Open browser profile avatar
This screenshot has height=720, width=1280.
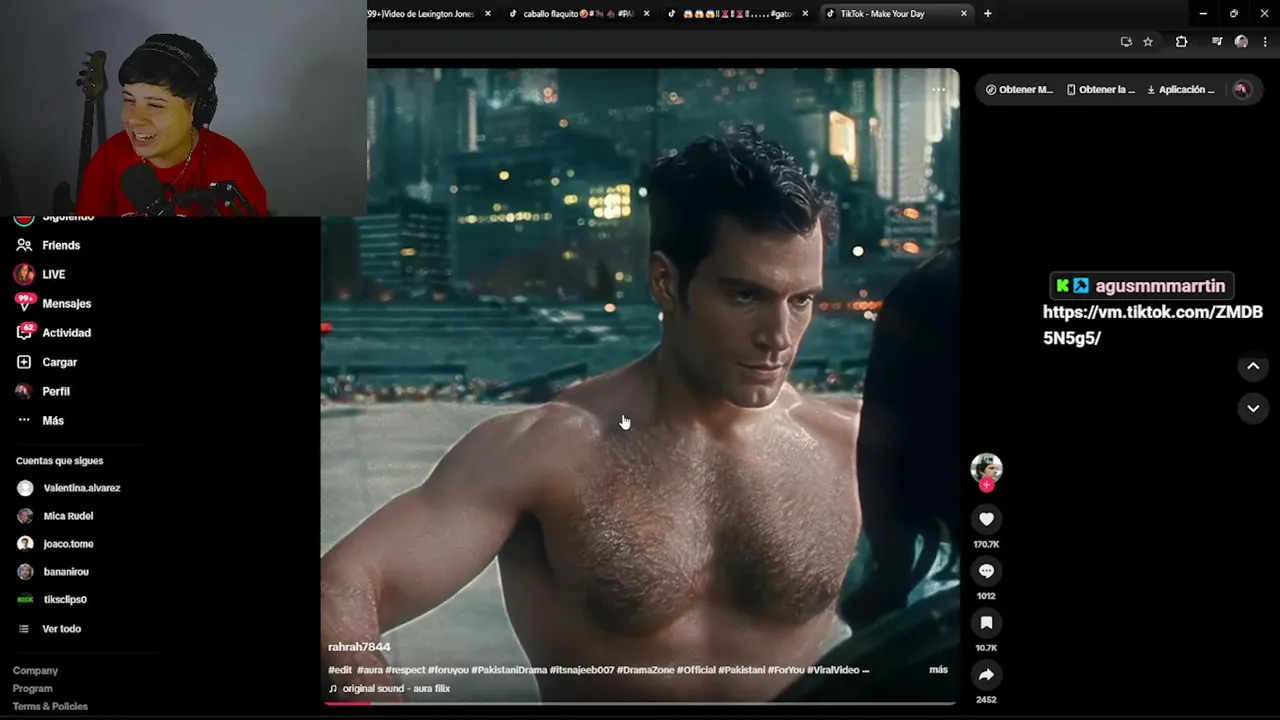click(1241, 42)
